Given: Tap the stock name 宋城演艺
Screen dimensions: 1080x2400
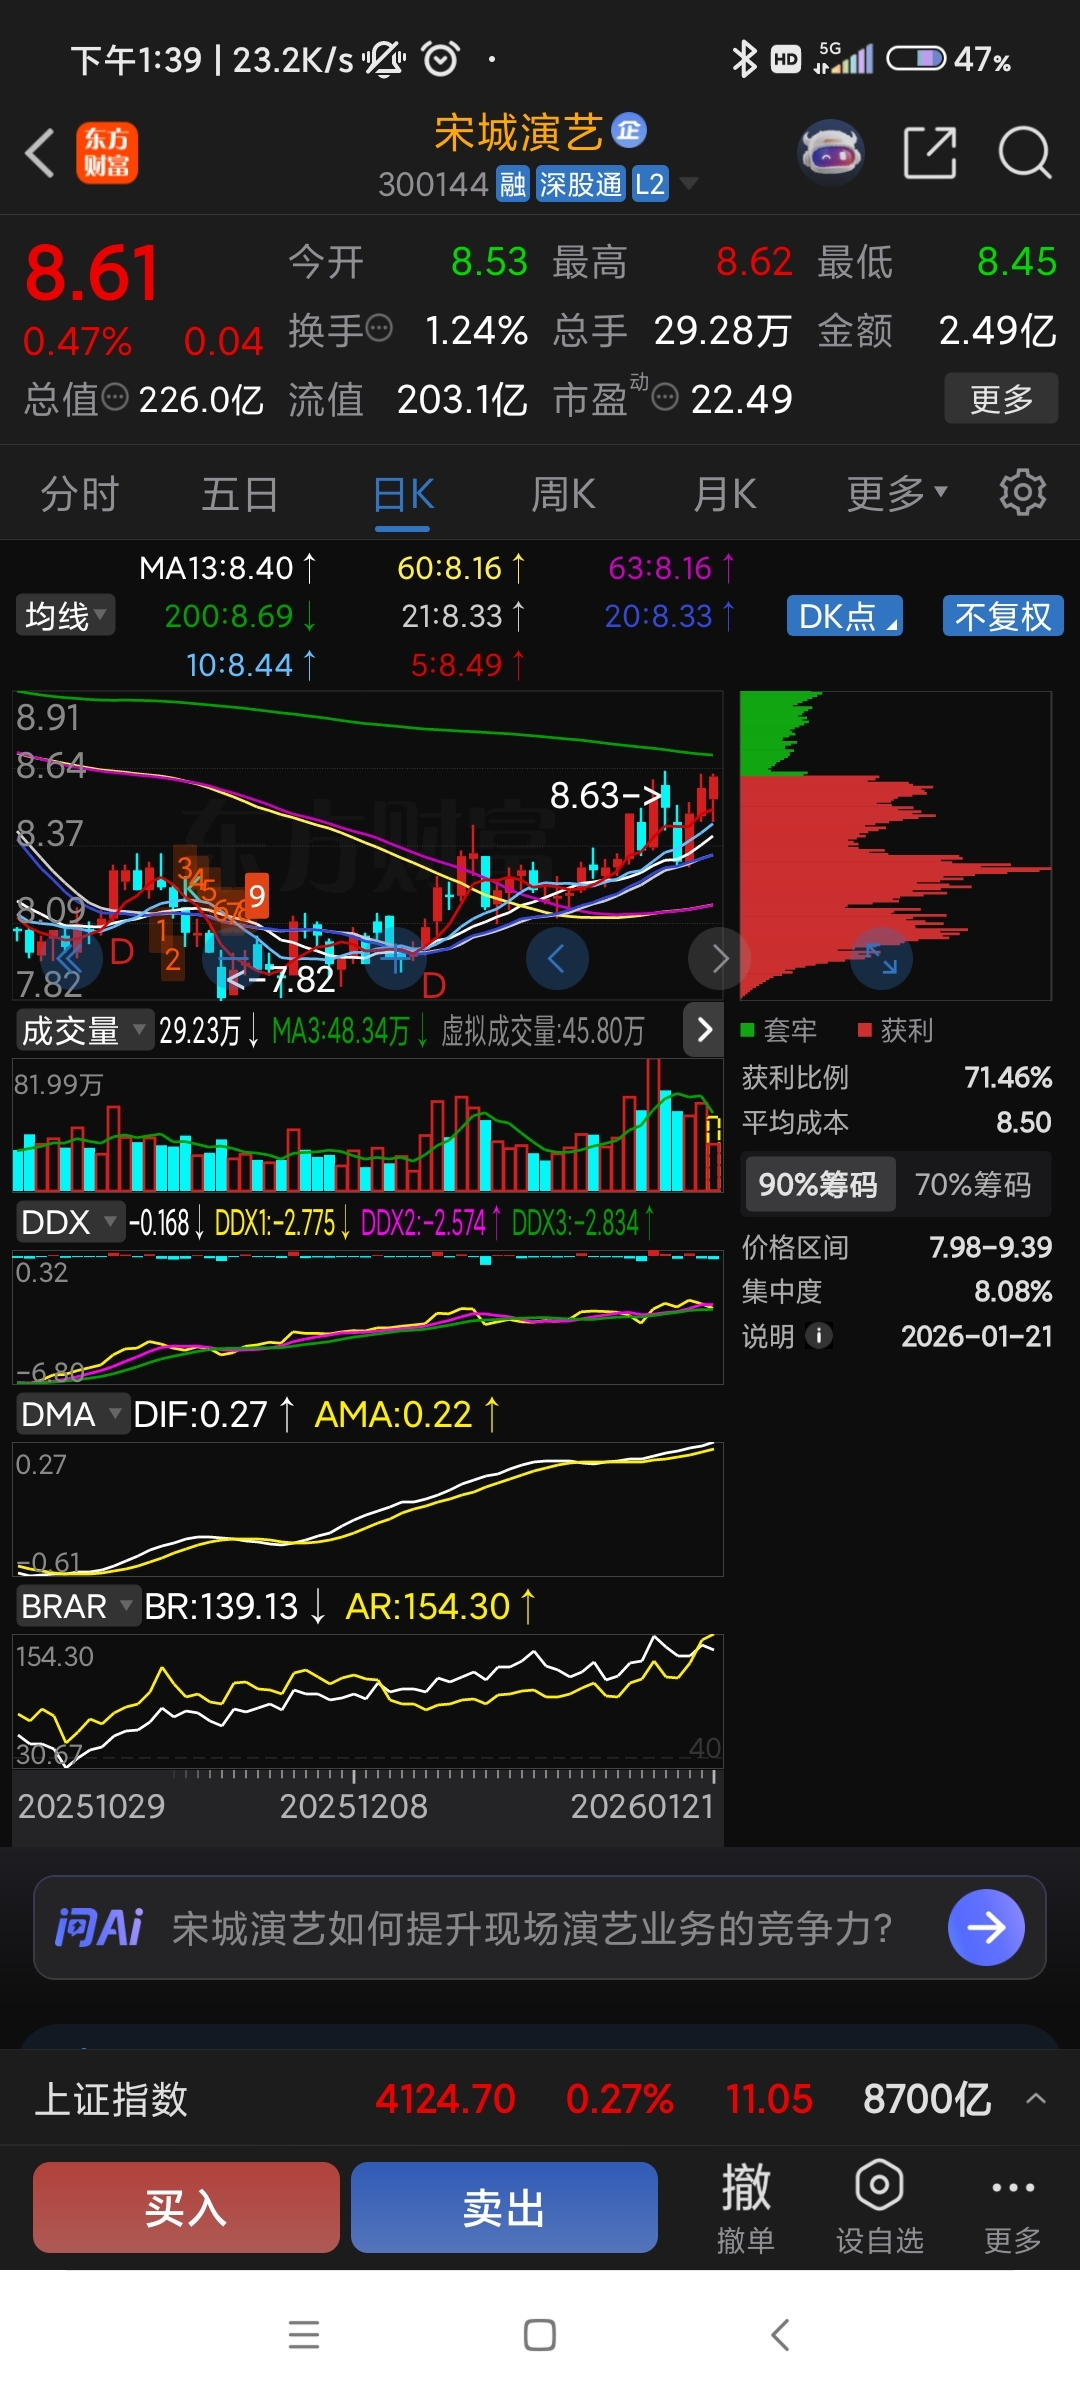Looking at the screenshot, I should [x=519, y=132].
